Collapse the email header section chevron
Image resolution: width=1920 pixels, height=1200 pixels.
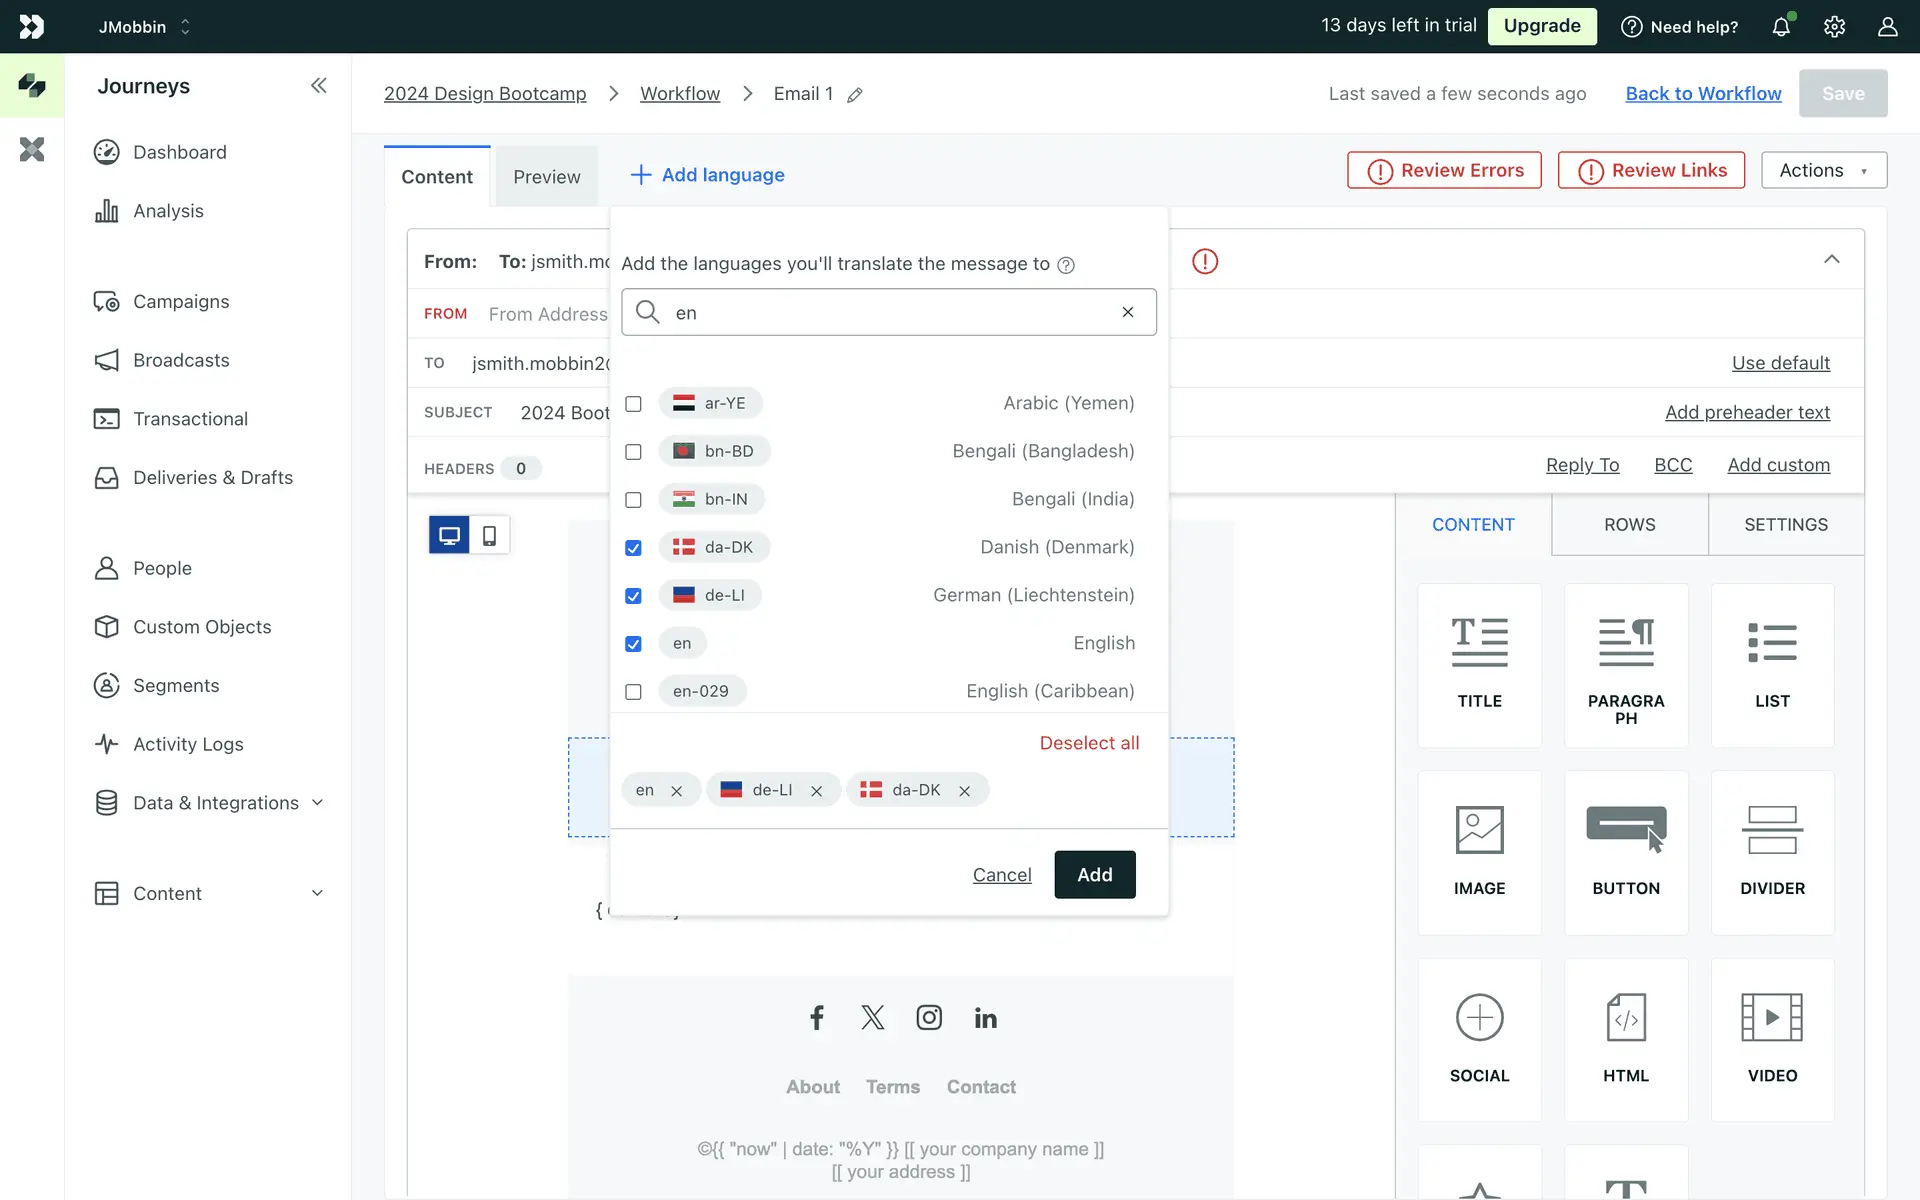pos(1831,260)
